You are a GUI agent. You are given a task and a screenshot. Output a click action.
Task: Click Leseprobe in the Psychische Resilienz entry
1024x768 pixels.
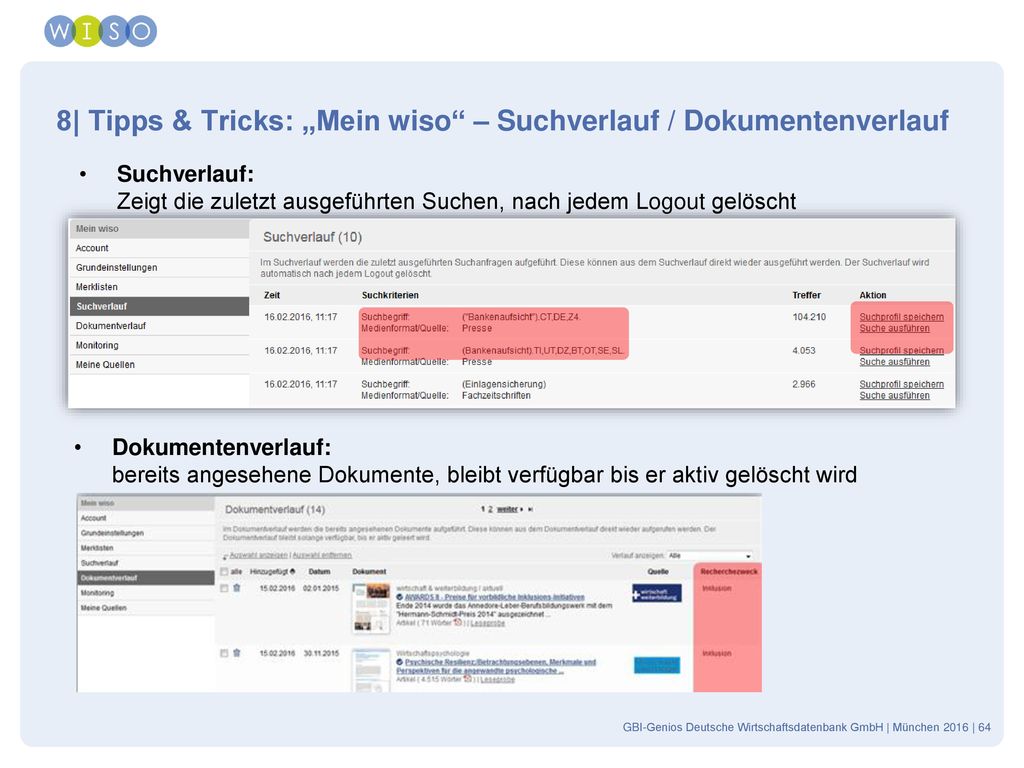[x=497, y=680]
